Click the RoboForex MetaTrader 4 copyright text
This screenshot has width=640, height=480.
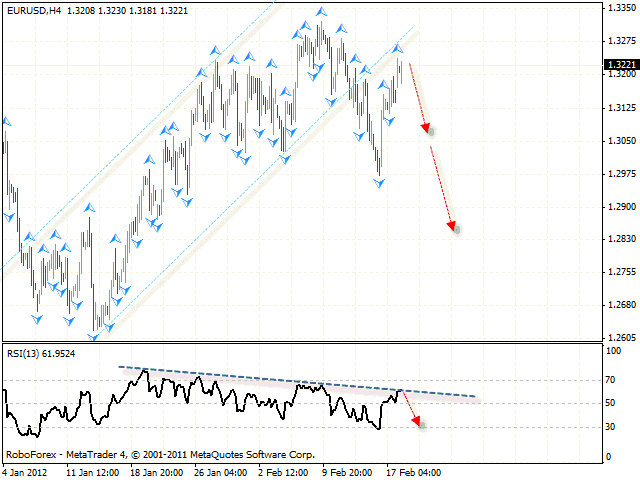coord(160,453)
